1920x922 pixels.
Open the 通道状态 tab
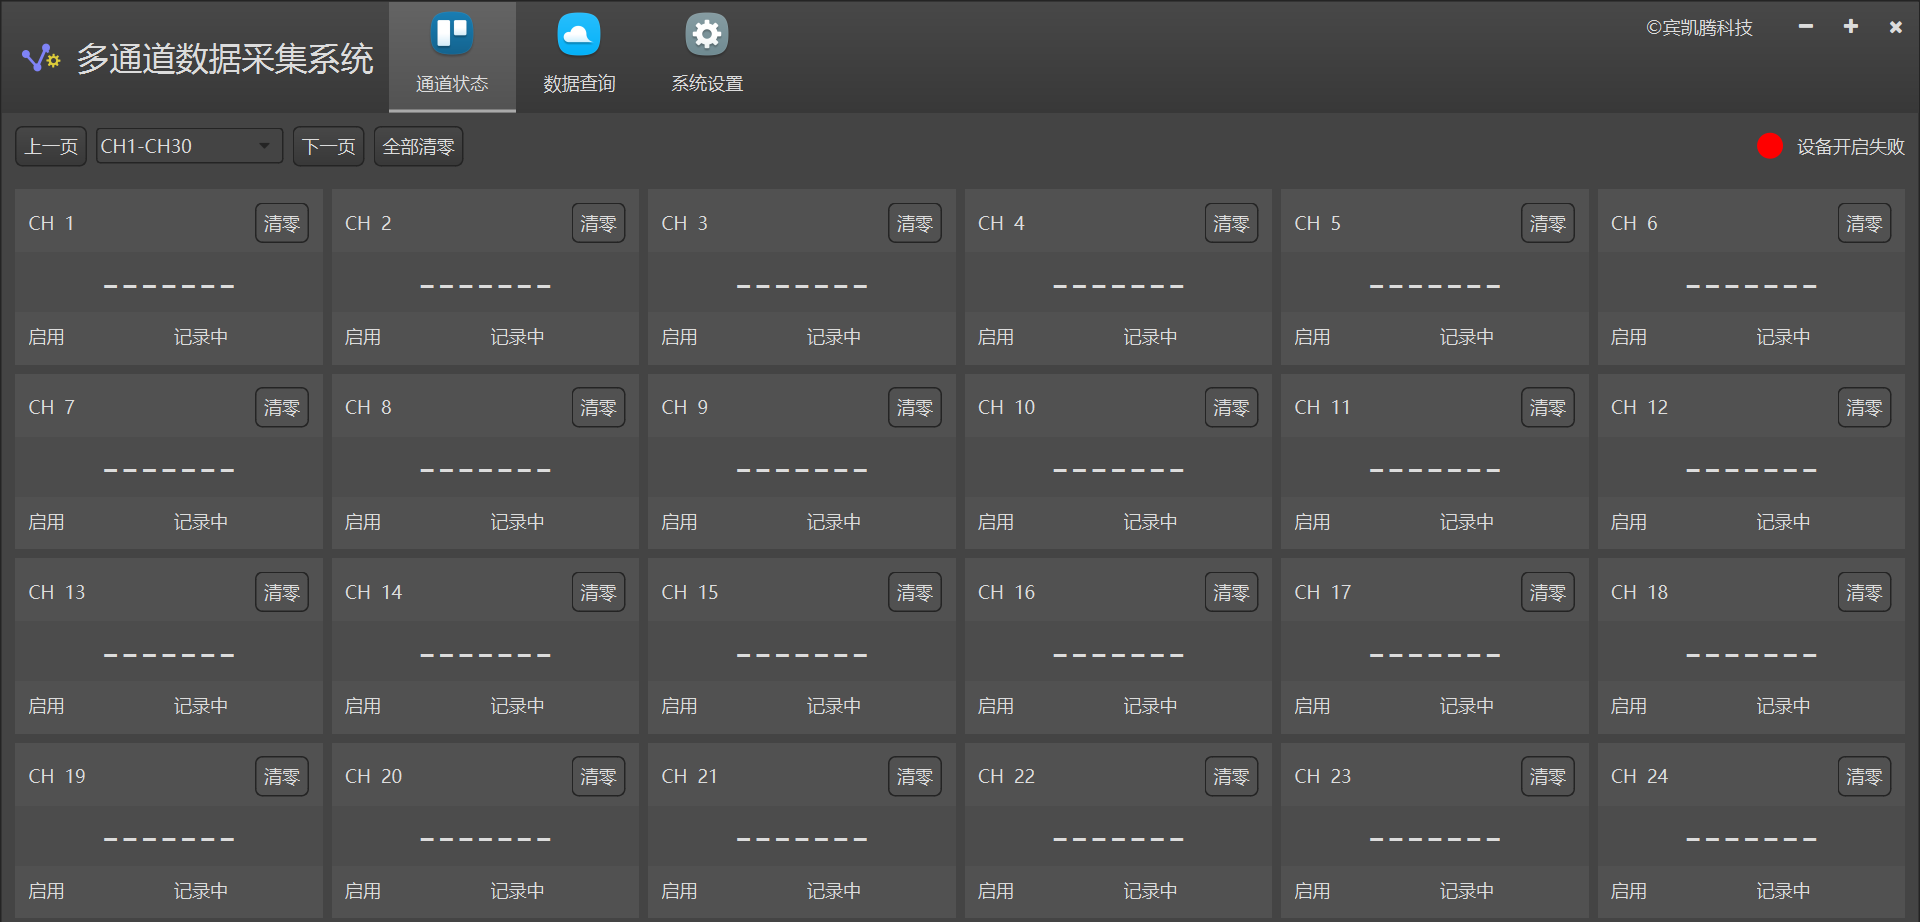coord(452,57)
